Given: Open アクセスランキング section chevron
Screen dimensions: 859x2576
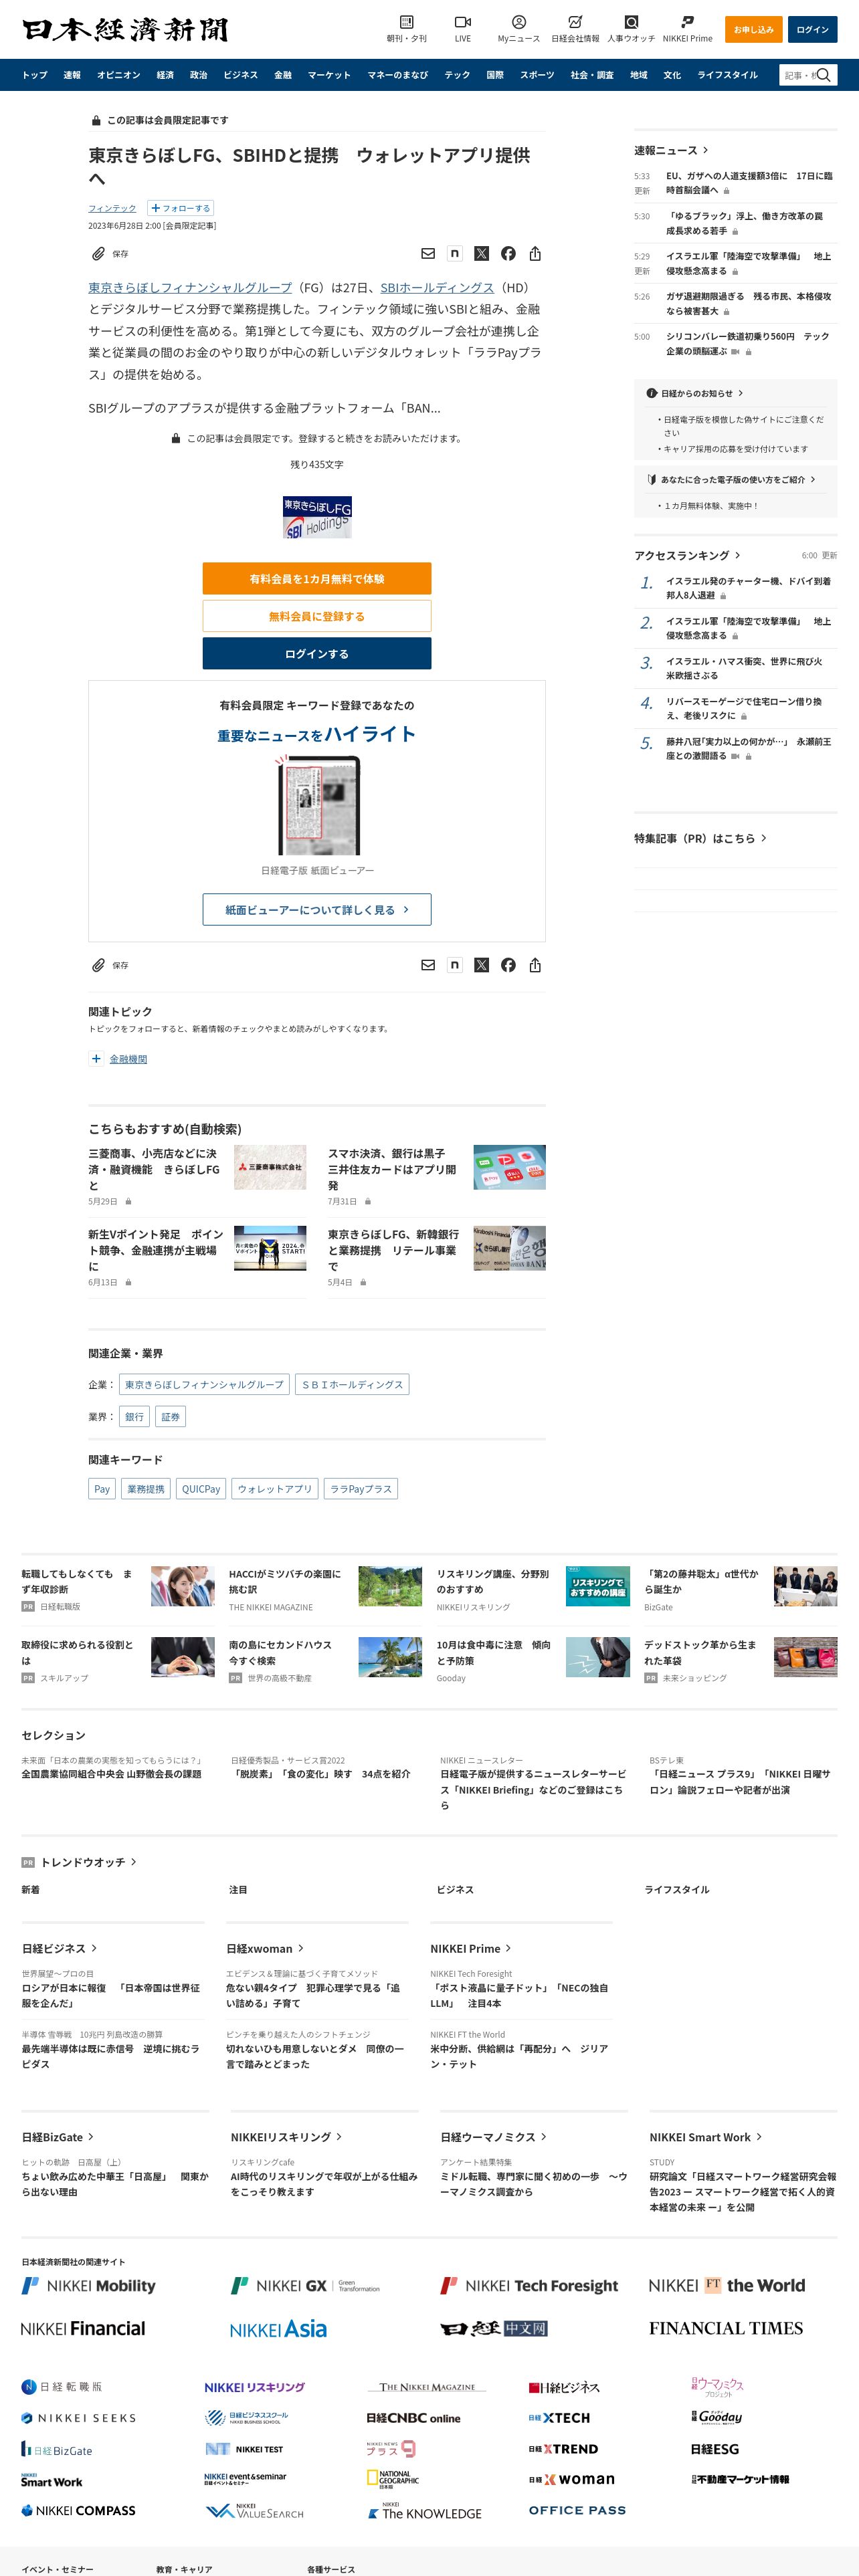Looking at the screenshot, I should click(x=738, y=555).
